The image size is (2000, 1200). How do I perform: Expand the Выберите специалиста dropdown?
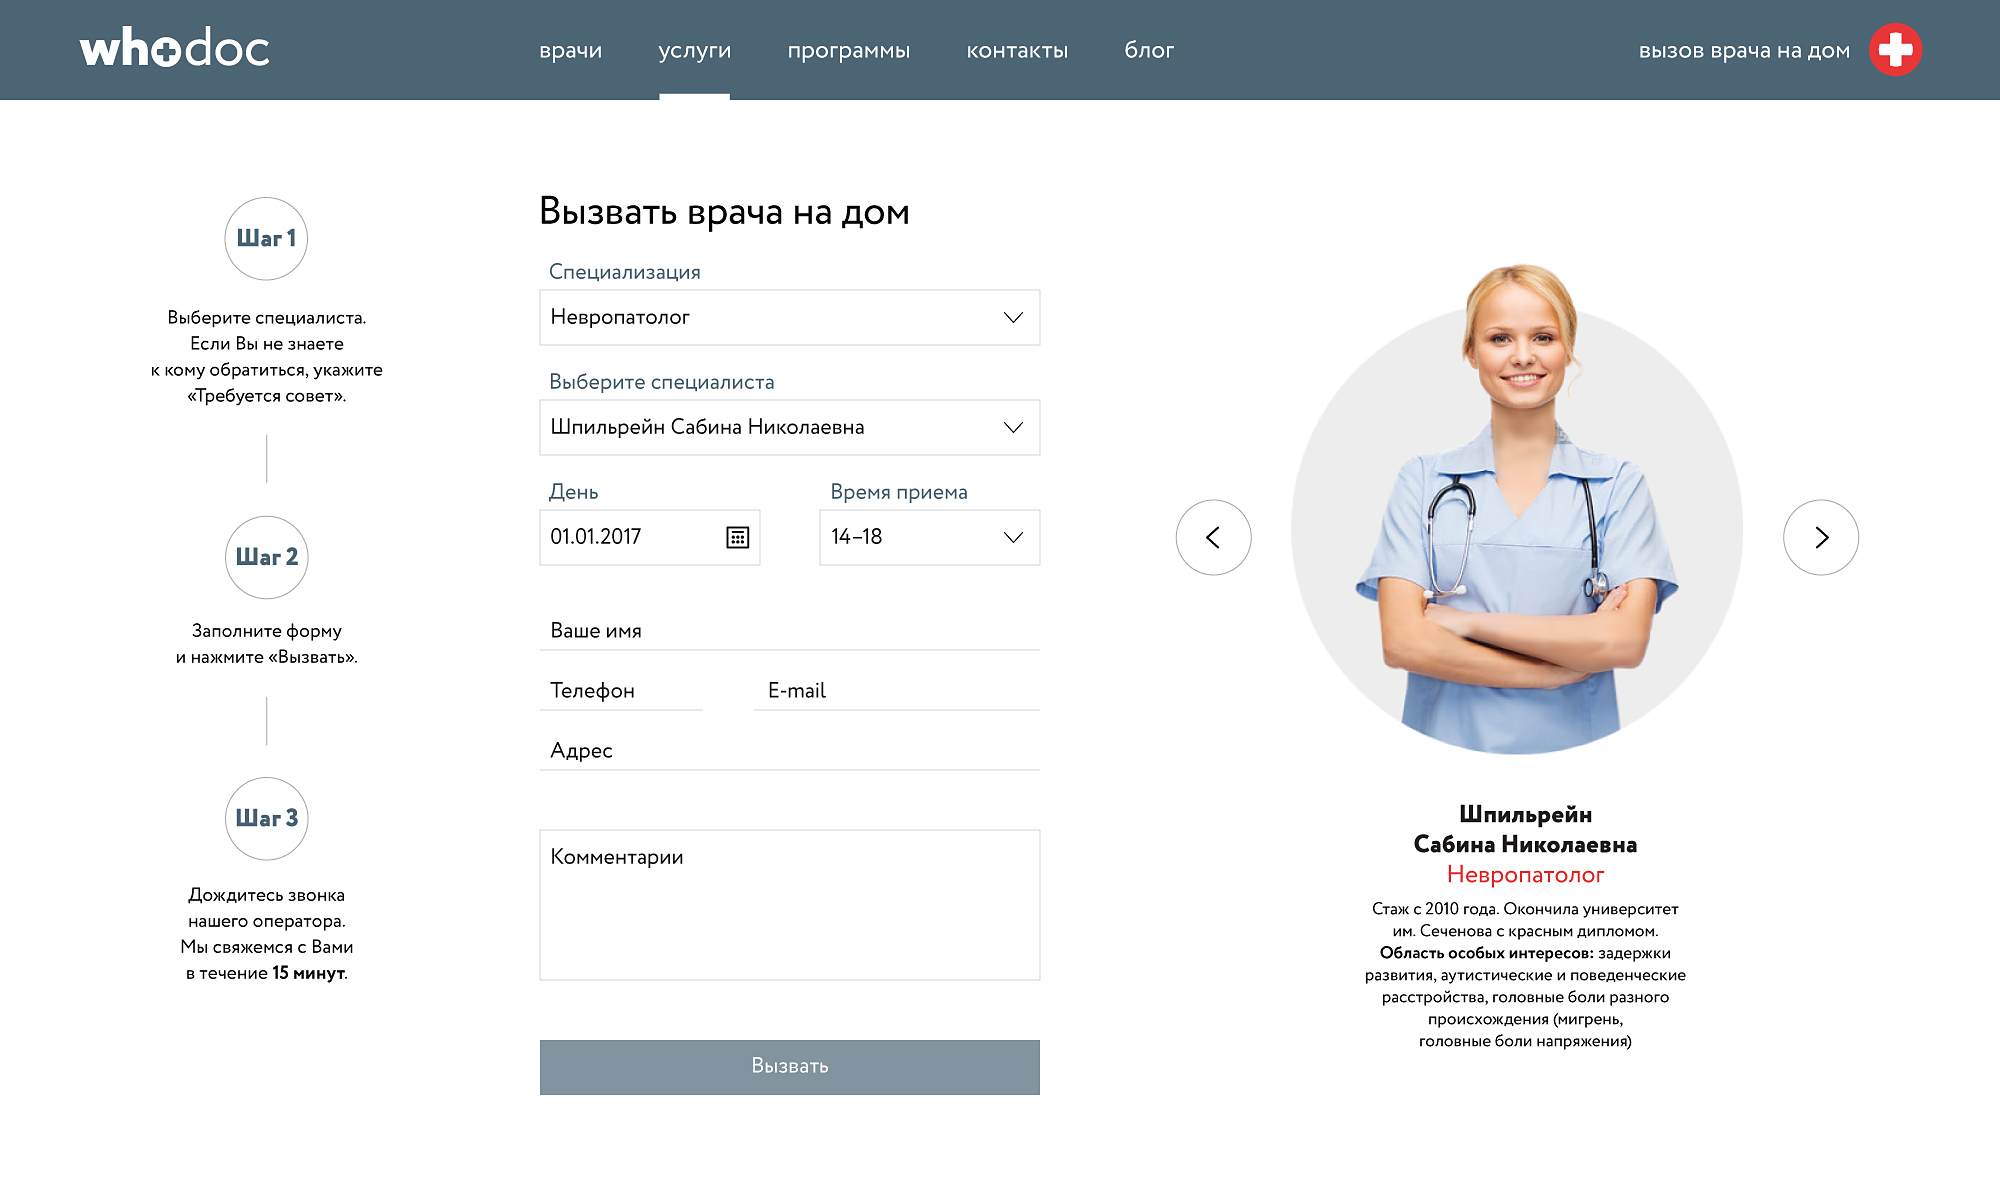pos(790,427)
